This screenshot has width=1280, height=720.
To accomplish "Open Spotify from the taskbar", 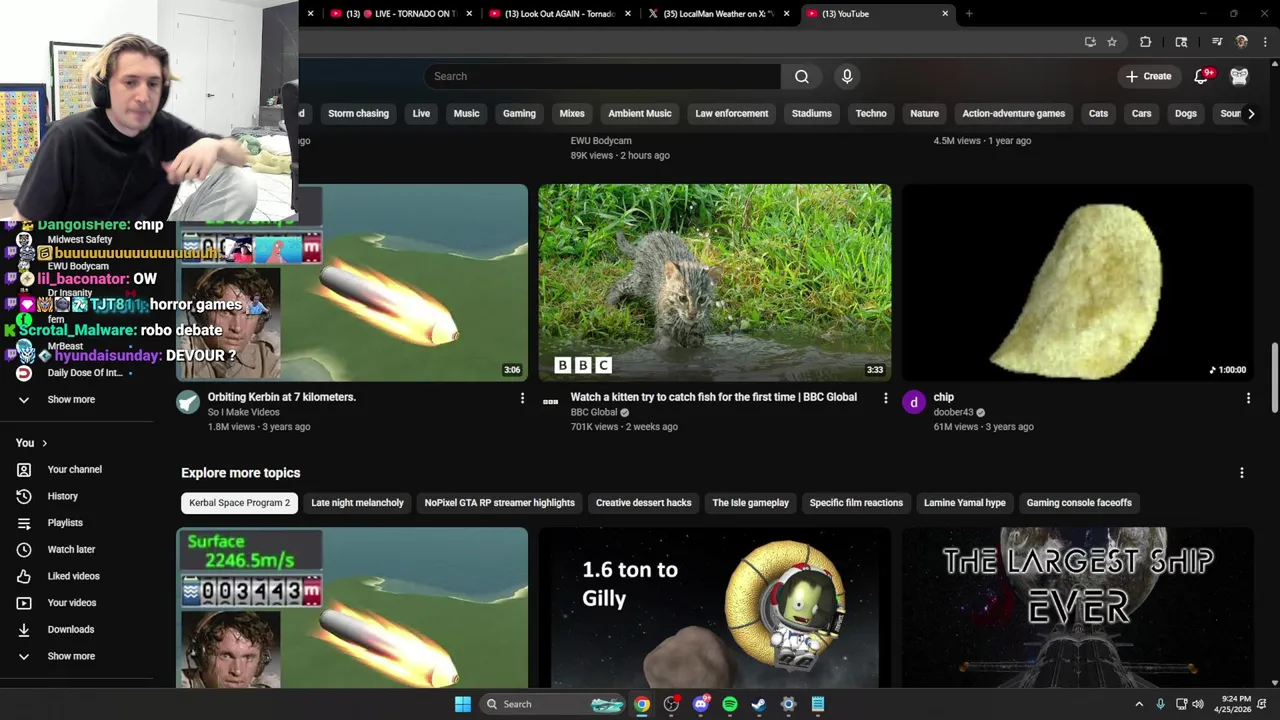I will 730,704.
